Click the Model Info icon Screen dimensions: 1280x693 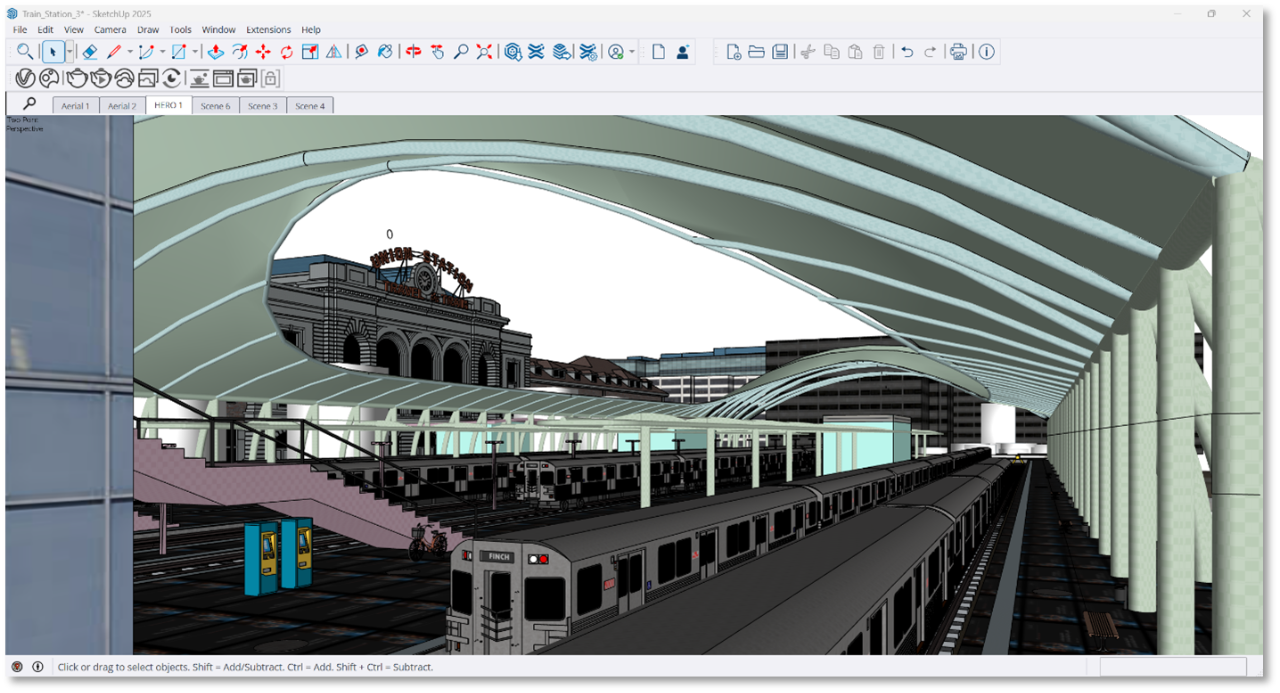(x=987, y=52)
